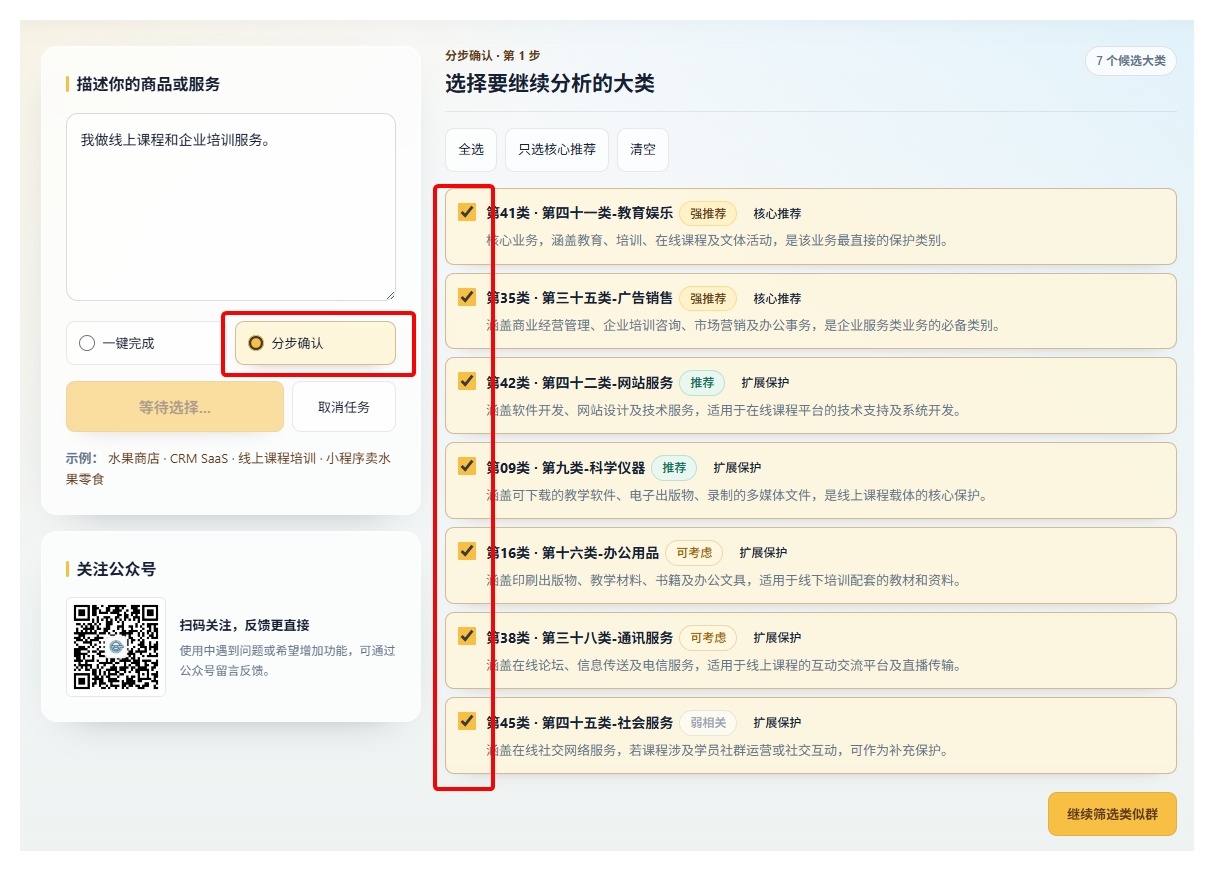Click 强推荐 tag on 第41类 row
This screenshot has width=1214, height=871.
(x=708, y=213)
